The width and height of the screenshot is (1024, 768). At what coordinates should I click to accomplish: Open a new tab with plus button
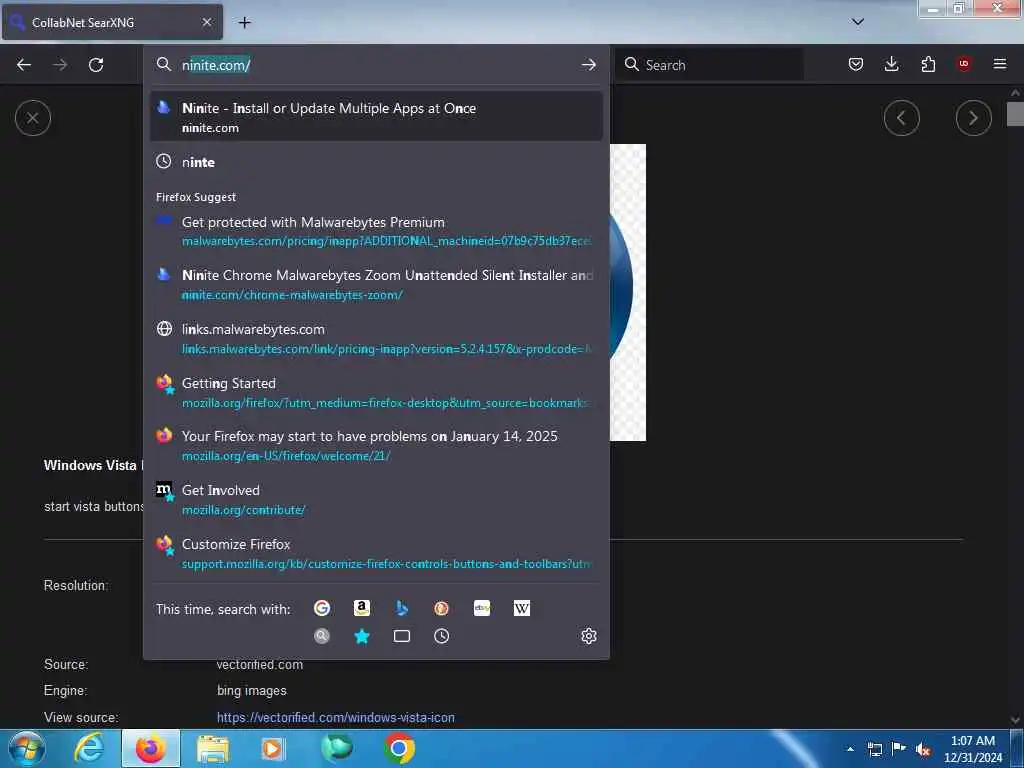(244, 23)
